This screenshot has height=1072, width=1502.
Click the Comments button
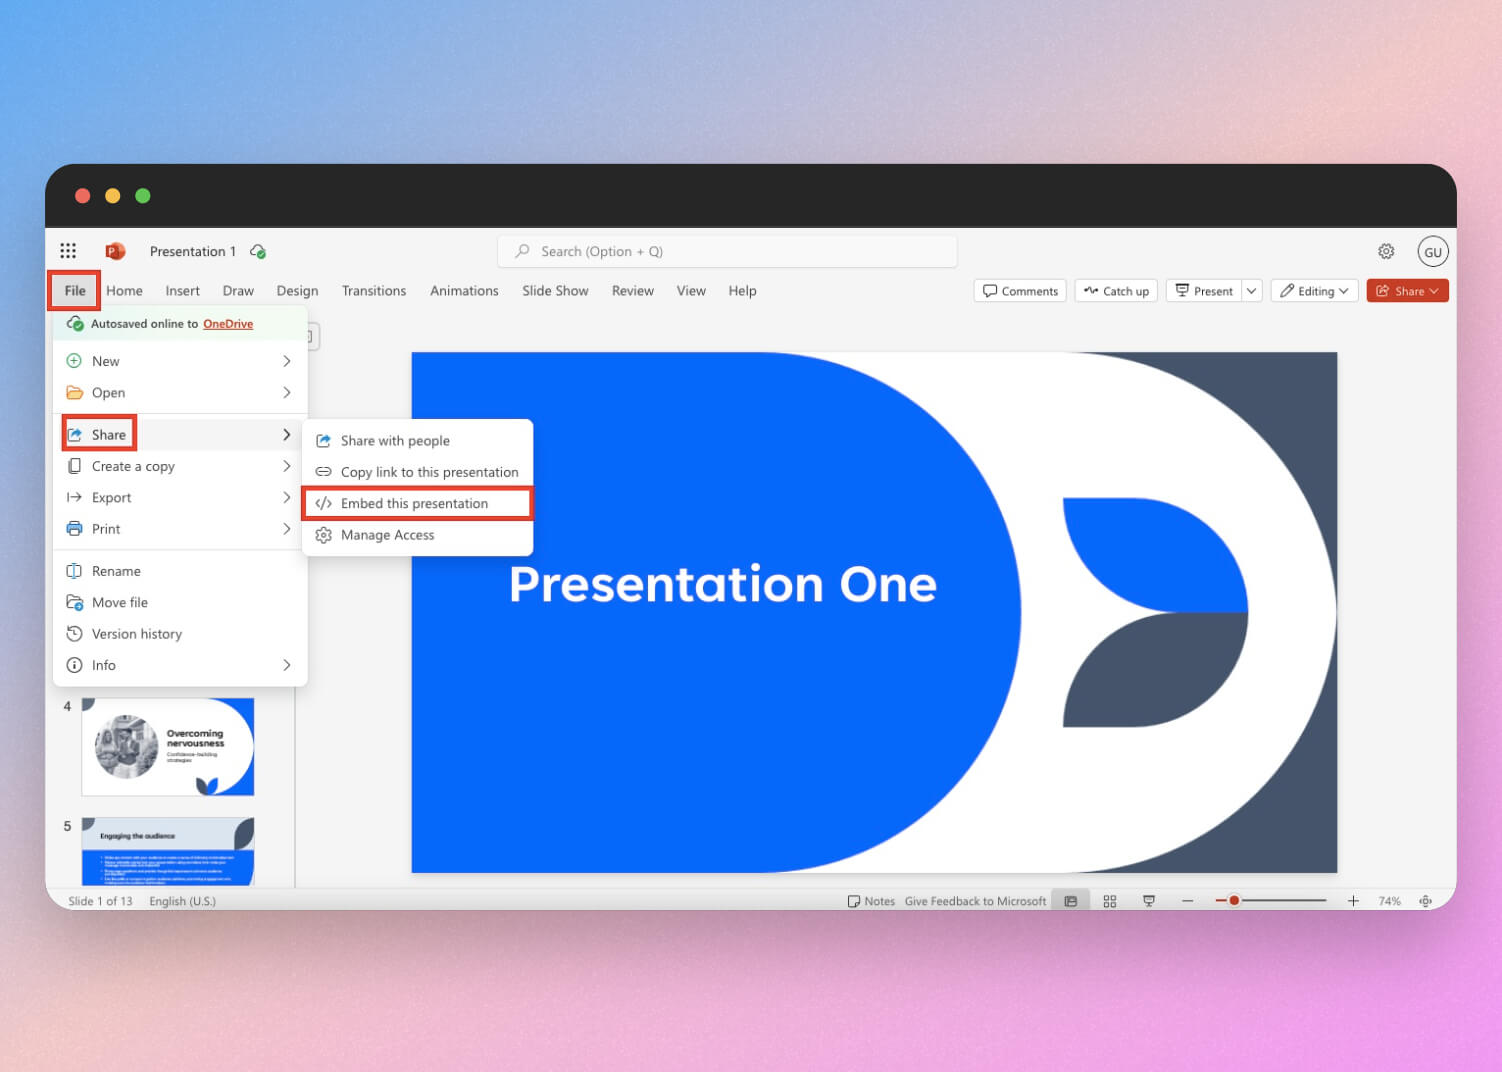(x=1020, y=291)
